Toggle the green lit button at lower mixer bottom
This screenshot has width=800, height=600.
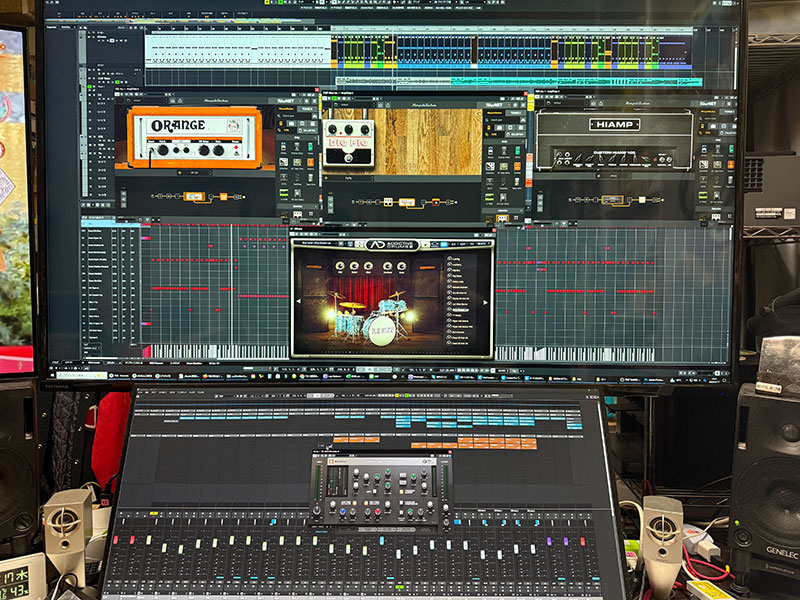click(399, 587)
